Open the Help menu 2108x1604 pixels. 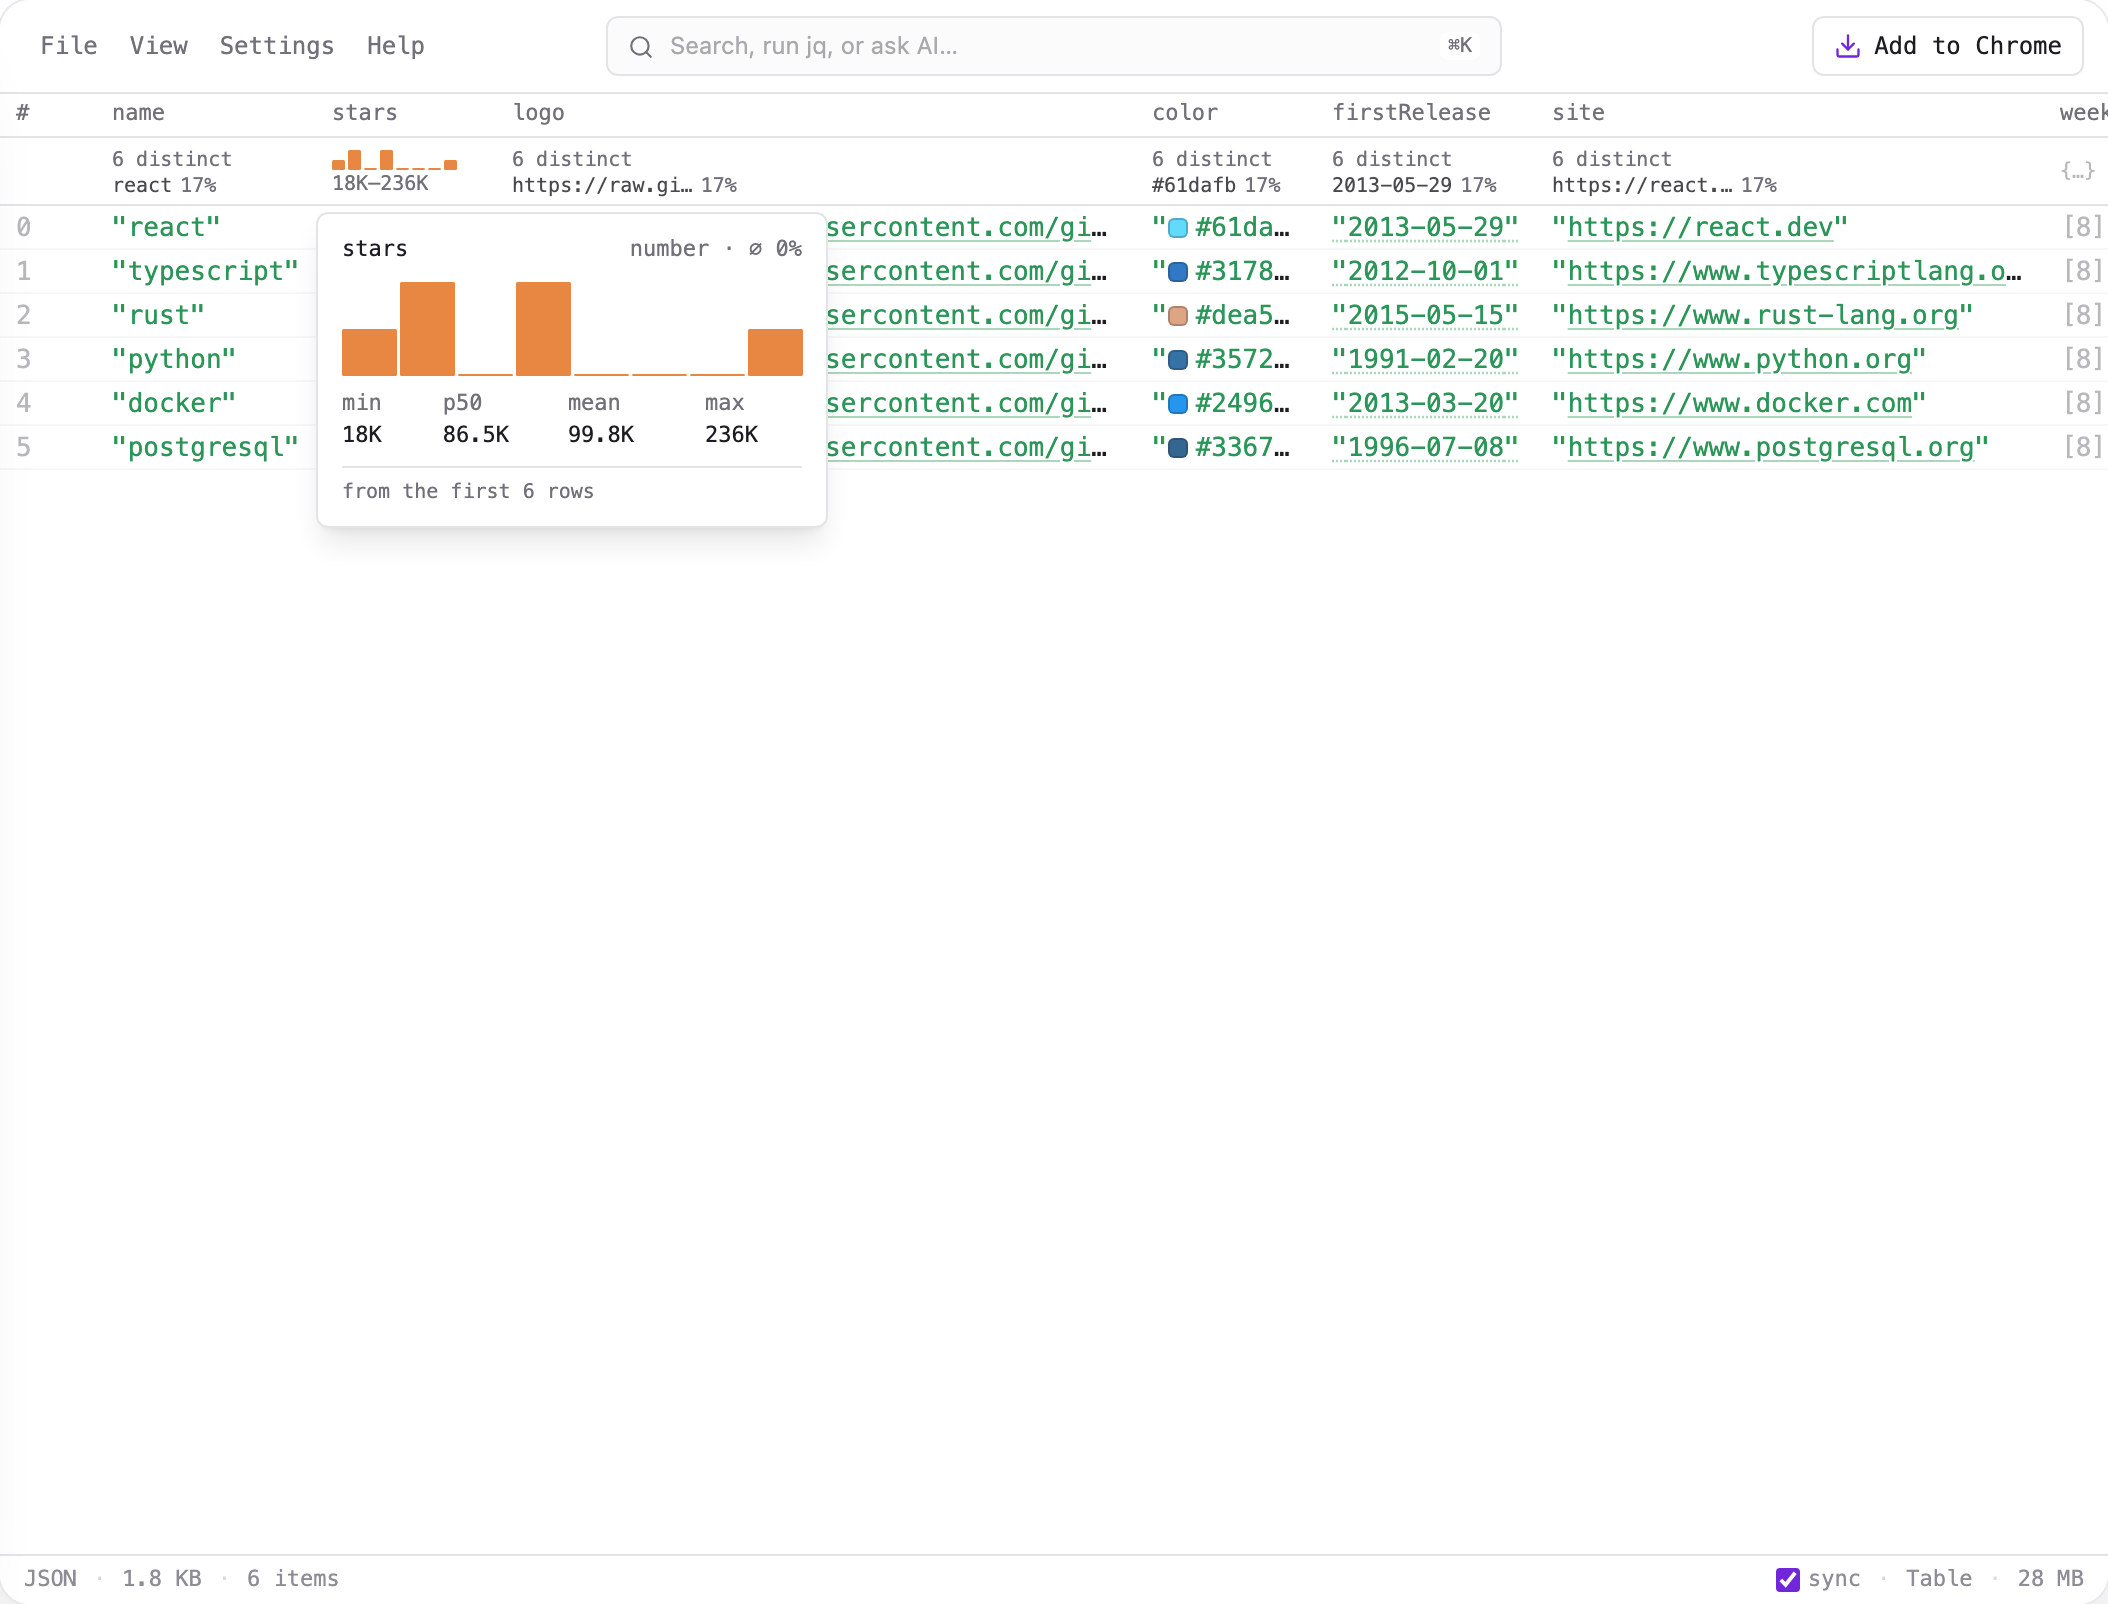[x=396, y=46]
